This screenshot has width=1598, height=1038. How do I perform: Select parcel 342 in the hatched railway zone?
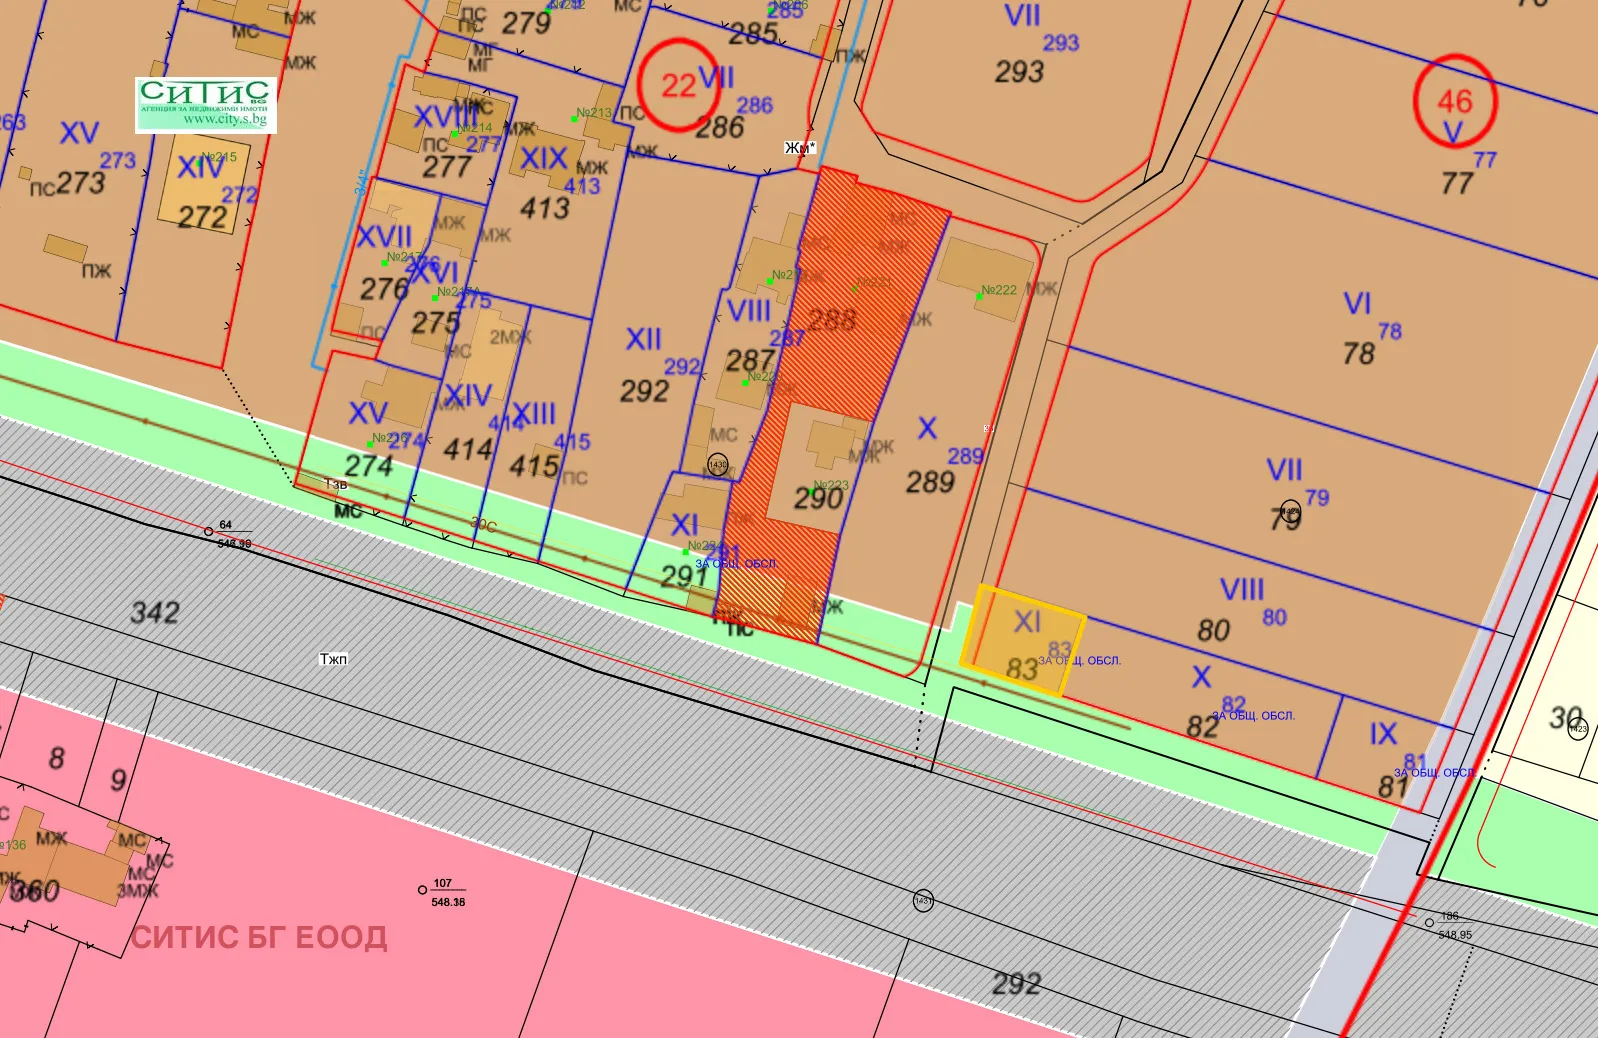[x=155, y=612]
